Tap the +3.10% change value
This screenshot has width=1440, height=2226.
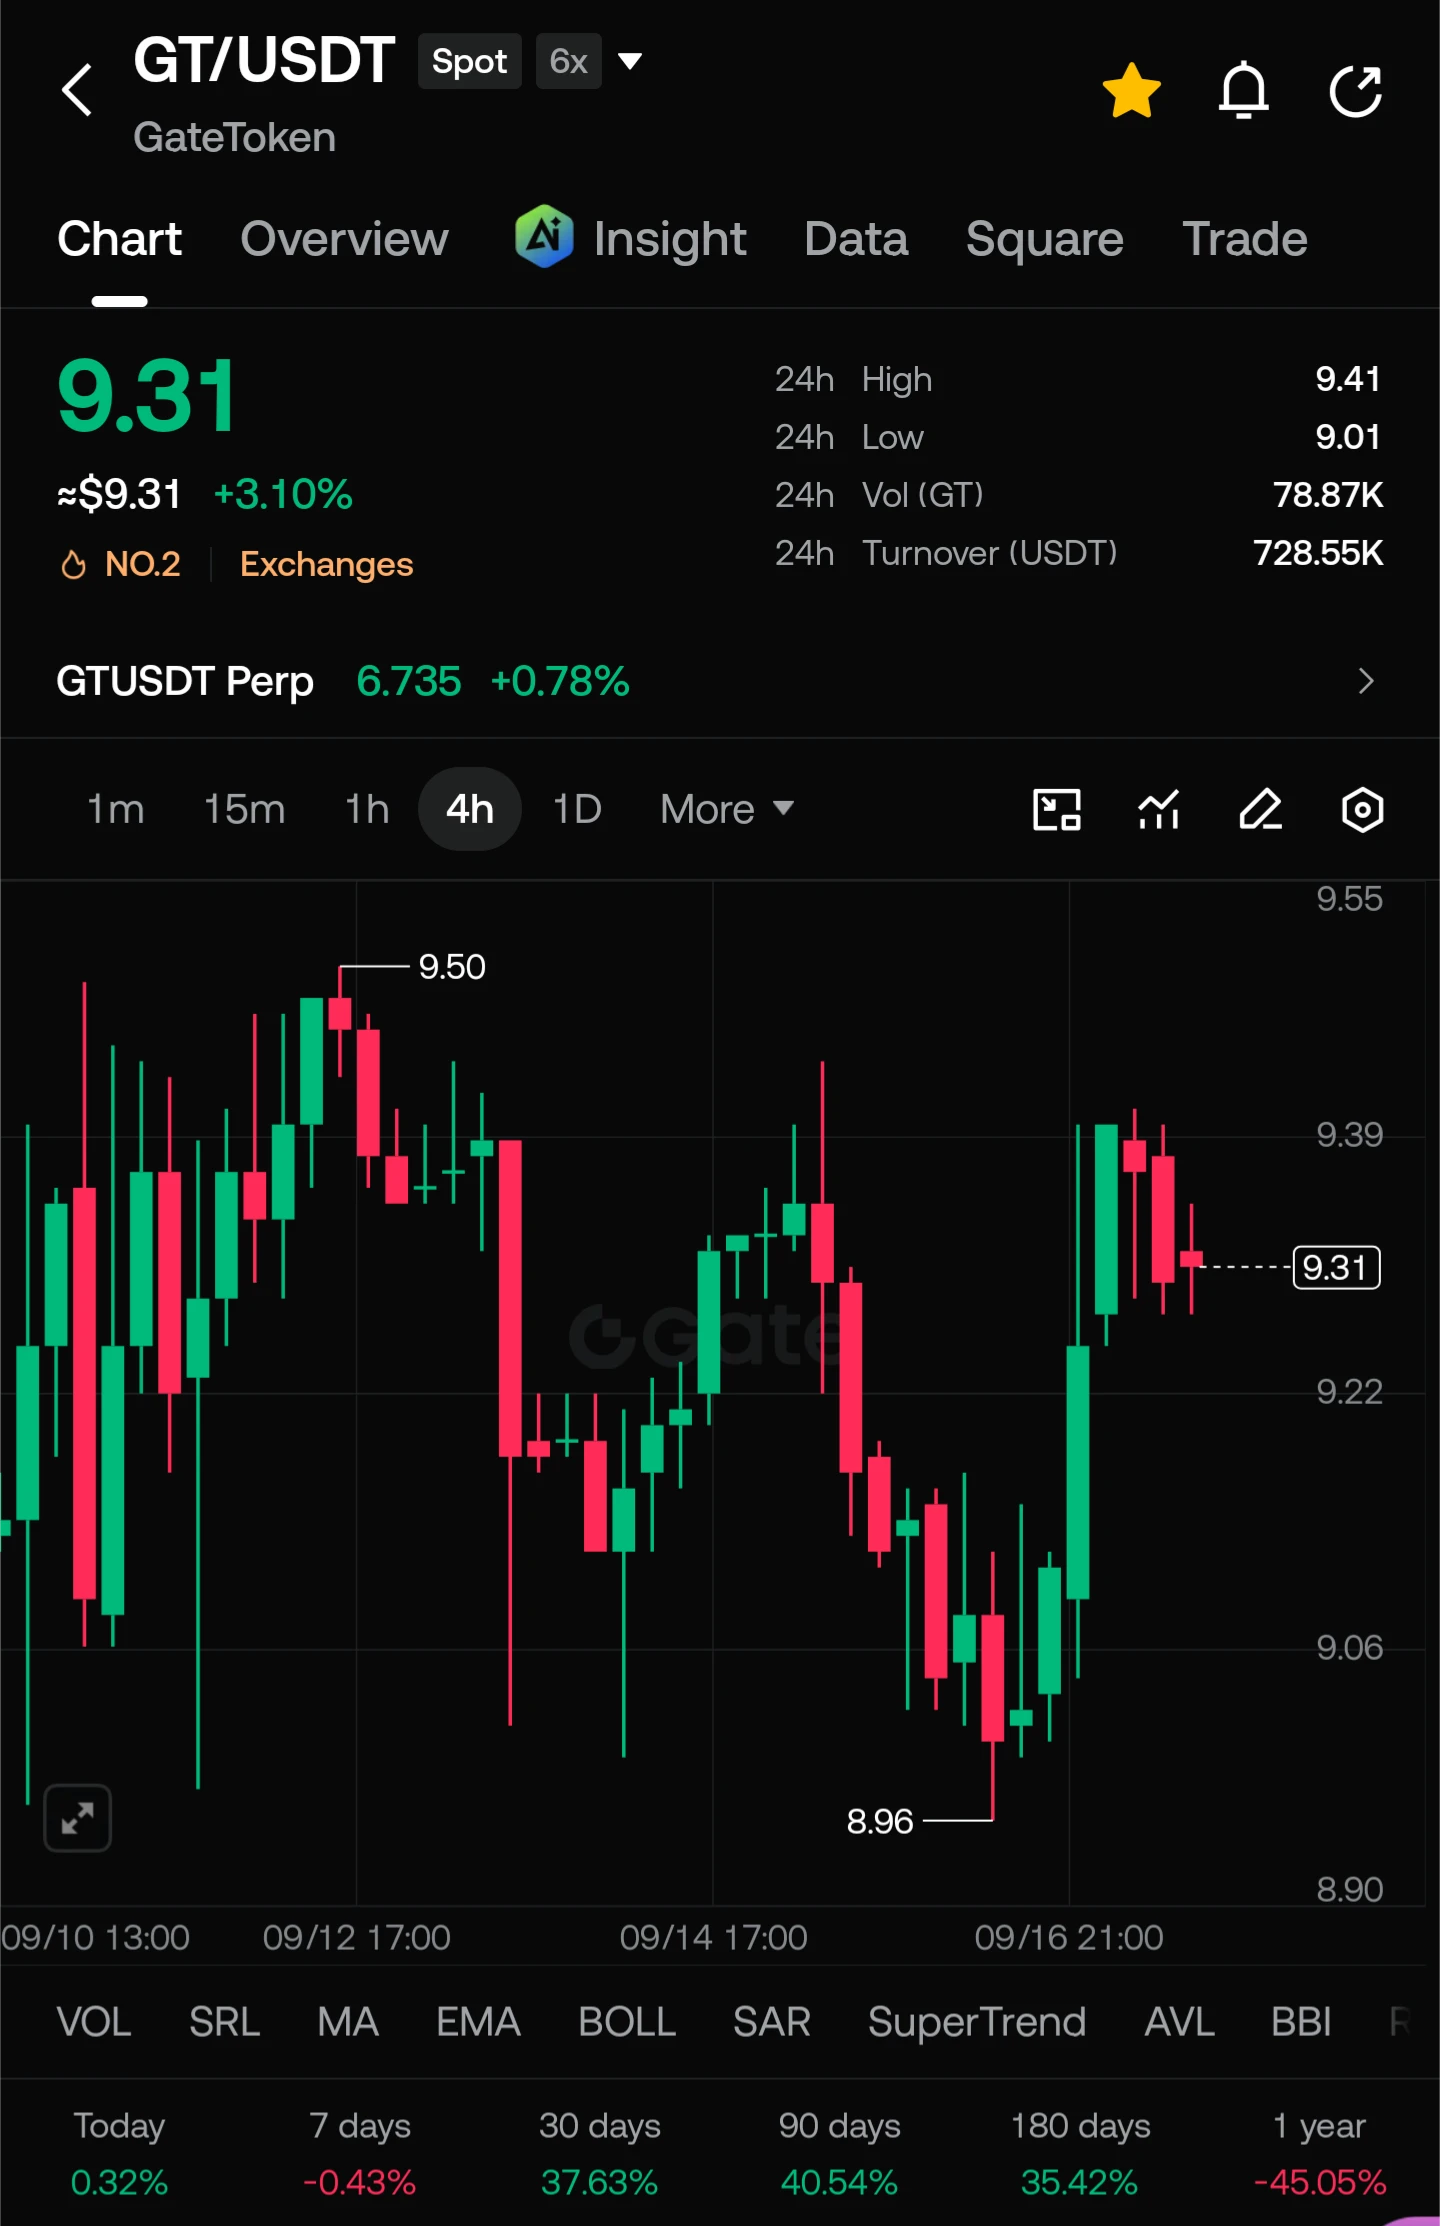click(283, 494)
